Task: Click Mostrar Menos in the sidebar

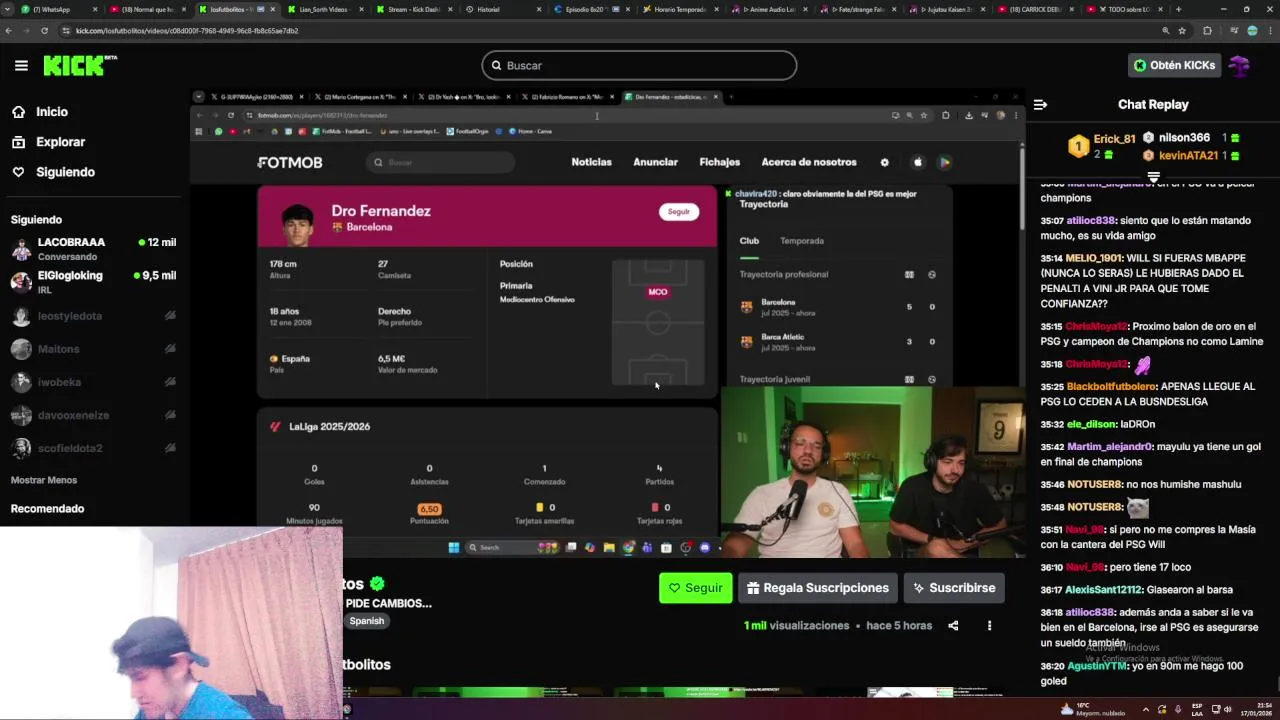Action: 44,480
